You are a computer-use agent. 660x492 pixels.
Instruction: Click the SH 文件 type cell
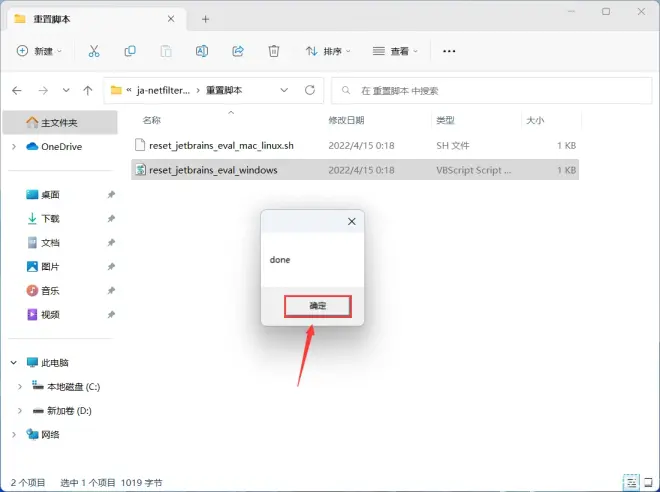coord(452,146)
